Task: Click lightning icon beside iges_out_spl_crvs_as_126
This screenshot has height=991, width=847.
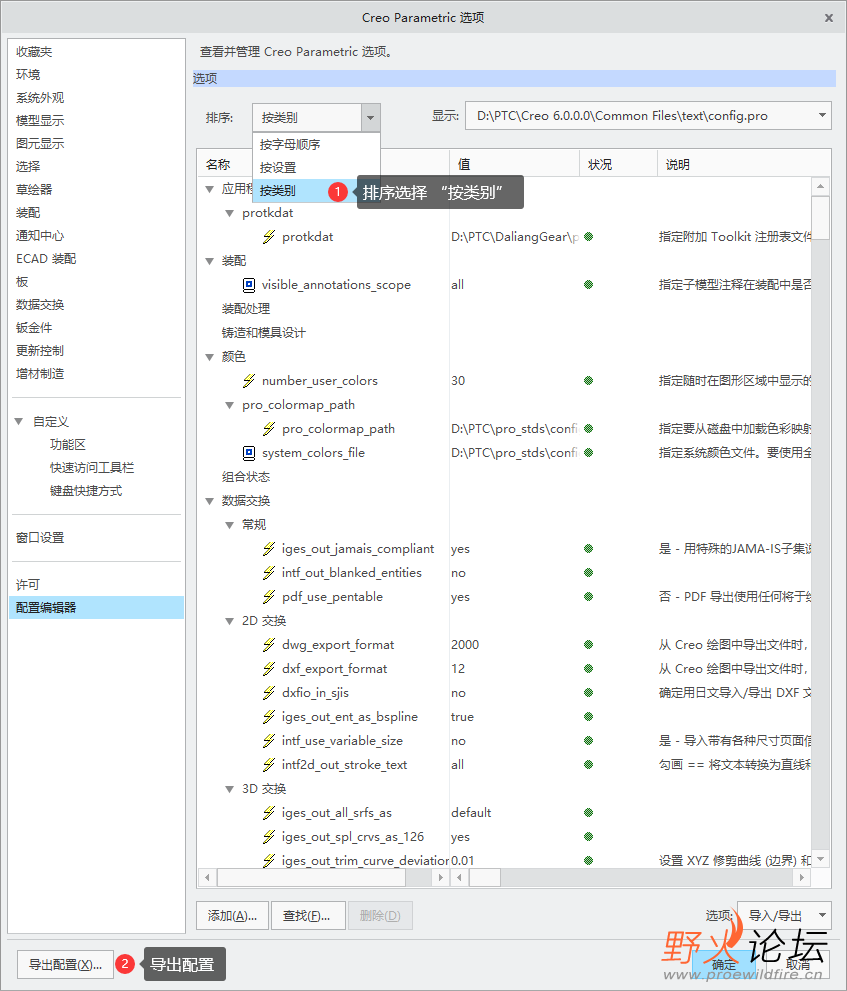Action: 269,837
